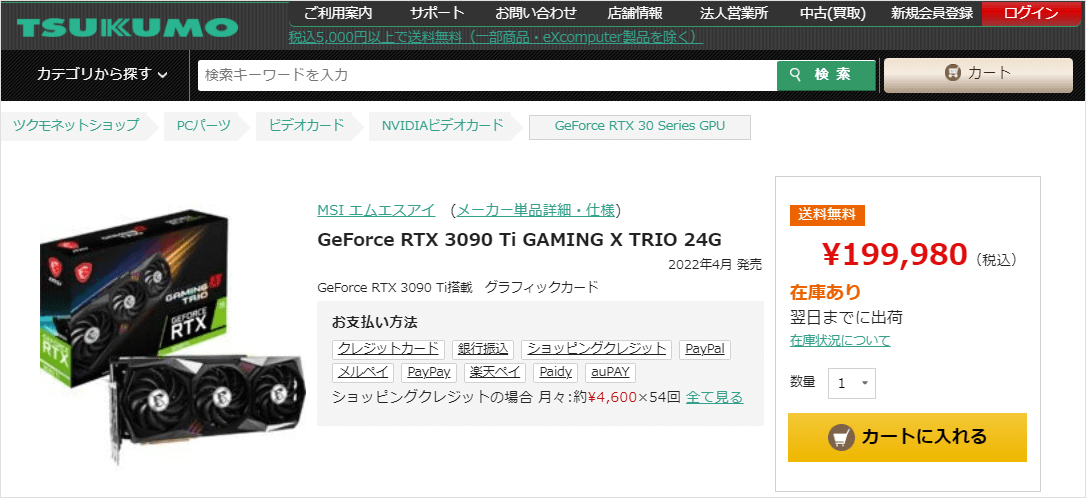This screenshot has width=1086, height=498.
Task: Click the cart icon in カート button
Action: click(x=954, y=73)
